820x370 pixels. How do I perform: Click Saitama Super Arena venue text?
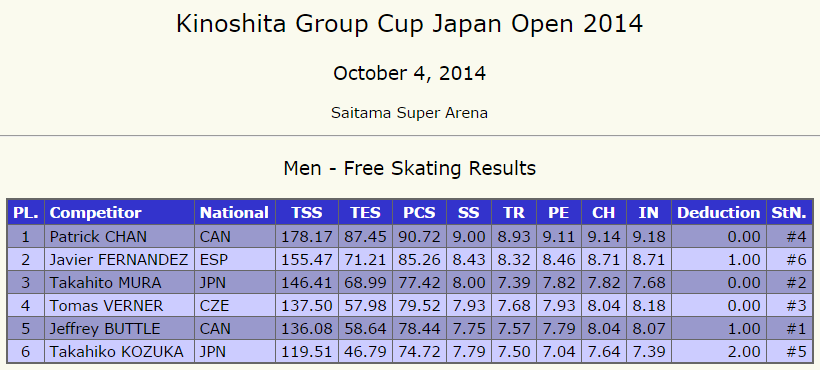[409, 113]
